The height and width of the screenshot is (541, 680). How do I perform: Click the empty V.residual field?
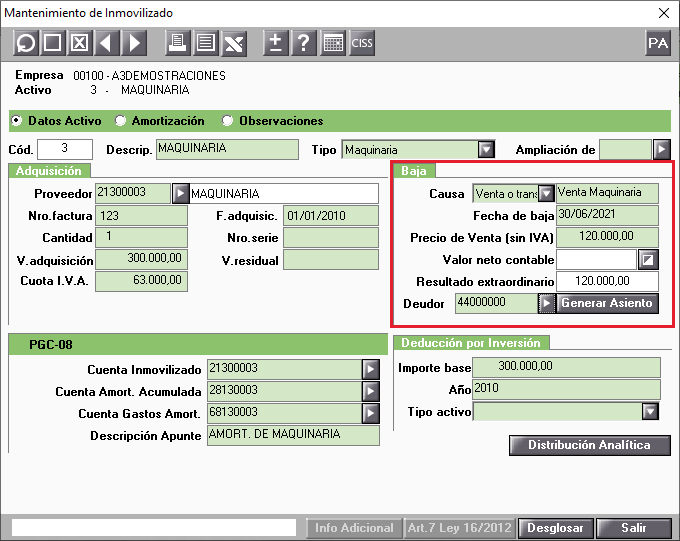(x=331, y=260)
